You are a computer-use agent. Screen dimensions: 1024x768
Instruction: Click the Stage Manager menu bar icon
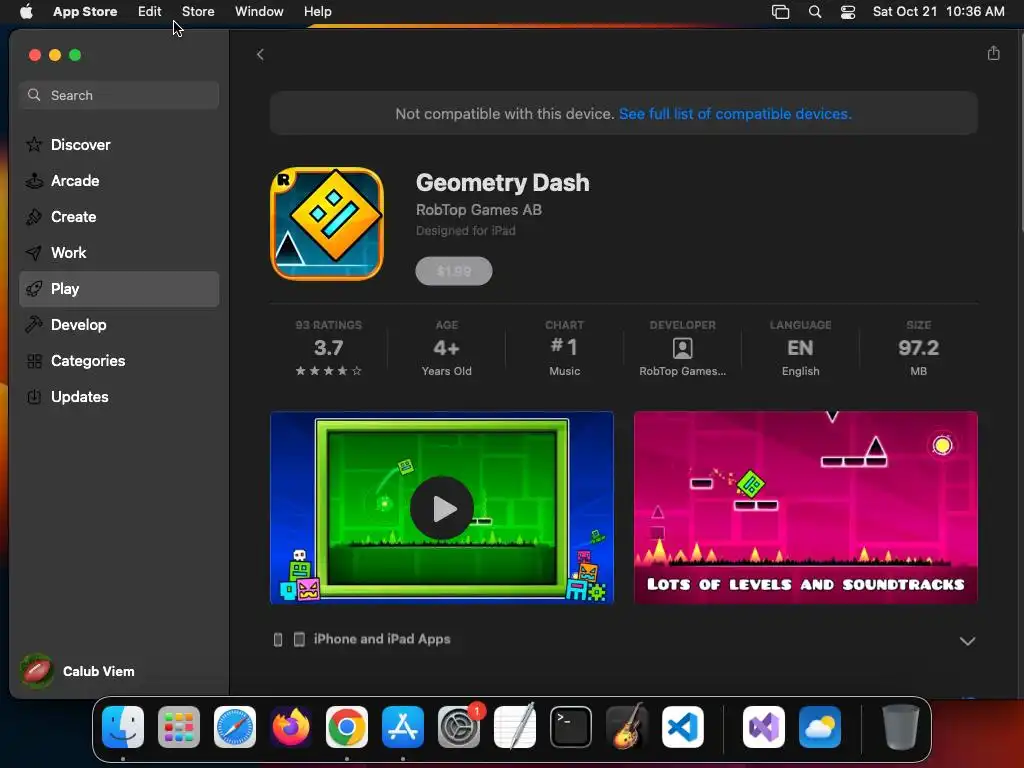point(780,12)
